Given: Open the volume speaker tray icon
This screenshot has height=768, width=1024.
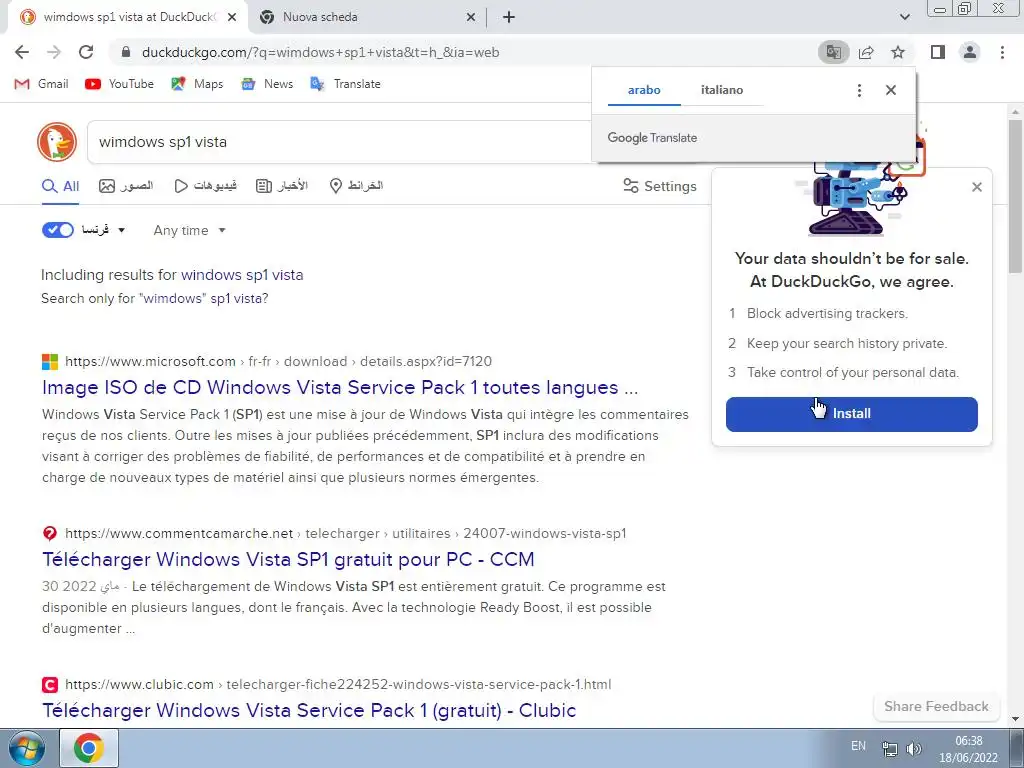Looking at the screenshot, I should (914, 748).
